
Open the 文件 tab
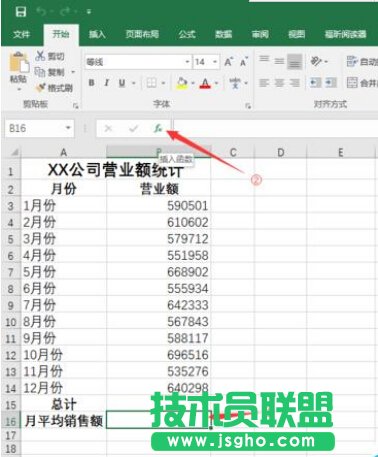click(22, 34)
